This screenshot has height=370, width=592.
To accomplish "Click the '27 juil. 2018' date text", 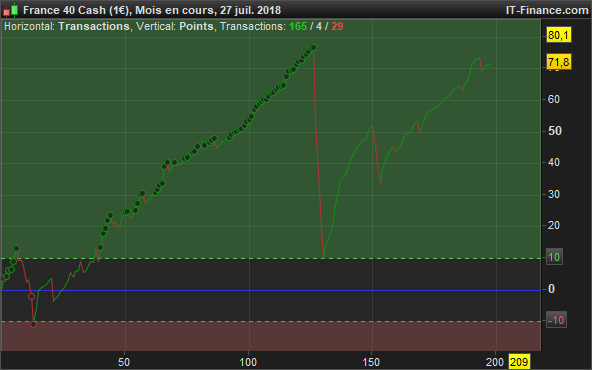I will [250, 10].
